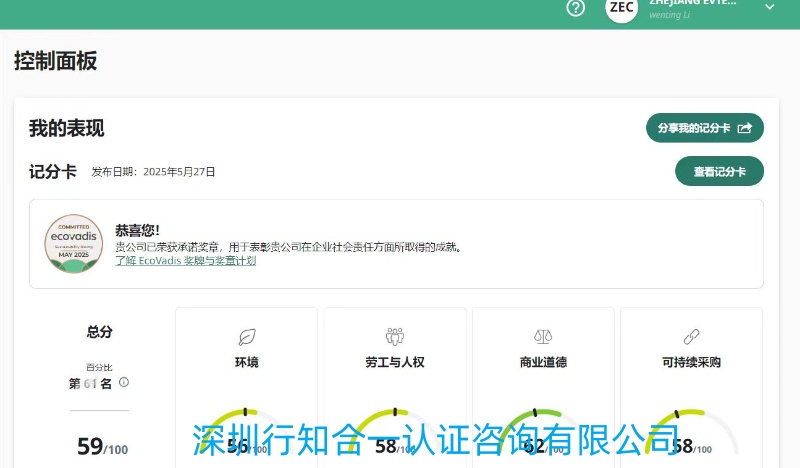Click the percentile info icon
The width and height of the screenshot is (800, 468).
coord(123,382)
